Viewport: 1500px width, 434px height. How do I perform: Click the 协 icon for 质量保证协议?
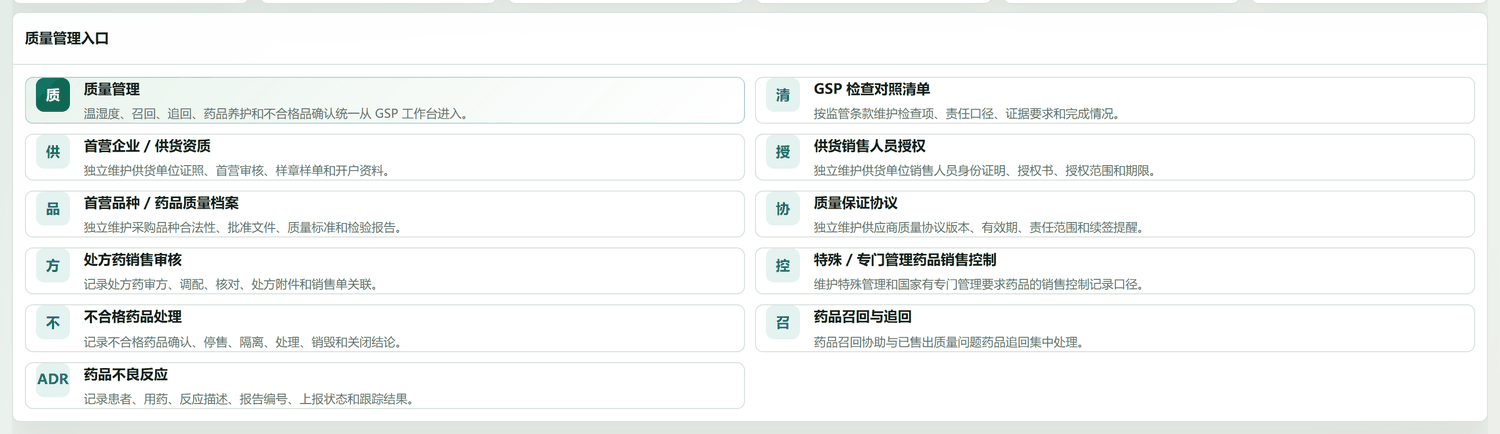[783, 209]
